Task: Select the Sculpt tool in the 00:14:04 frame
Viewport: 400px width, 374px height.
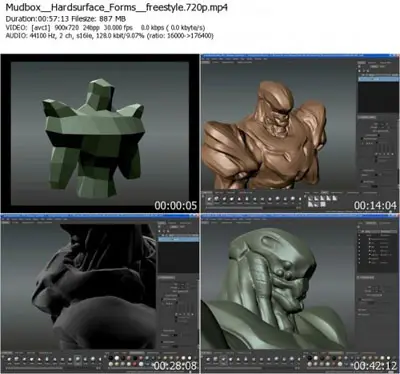Action: (x=209, y=199)
